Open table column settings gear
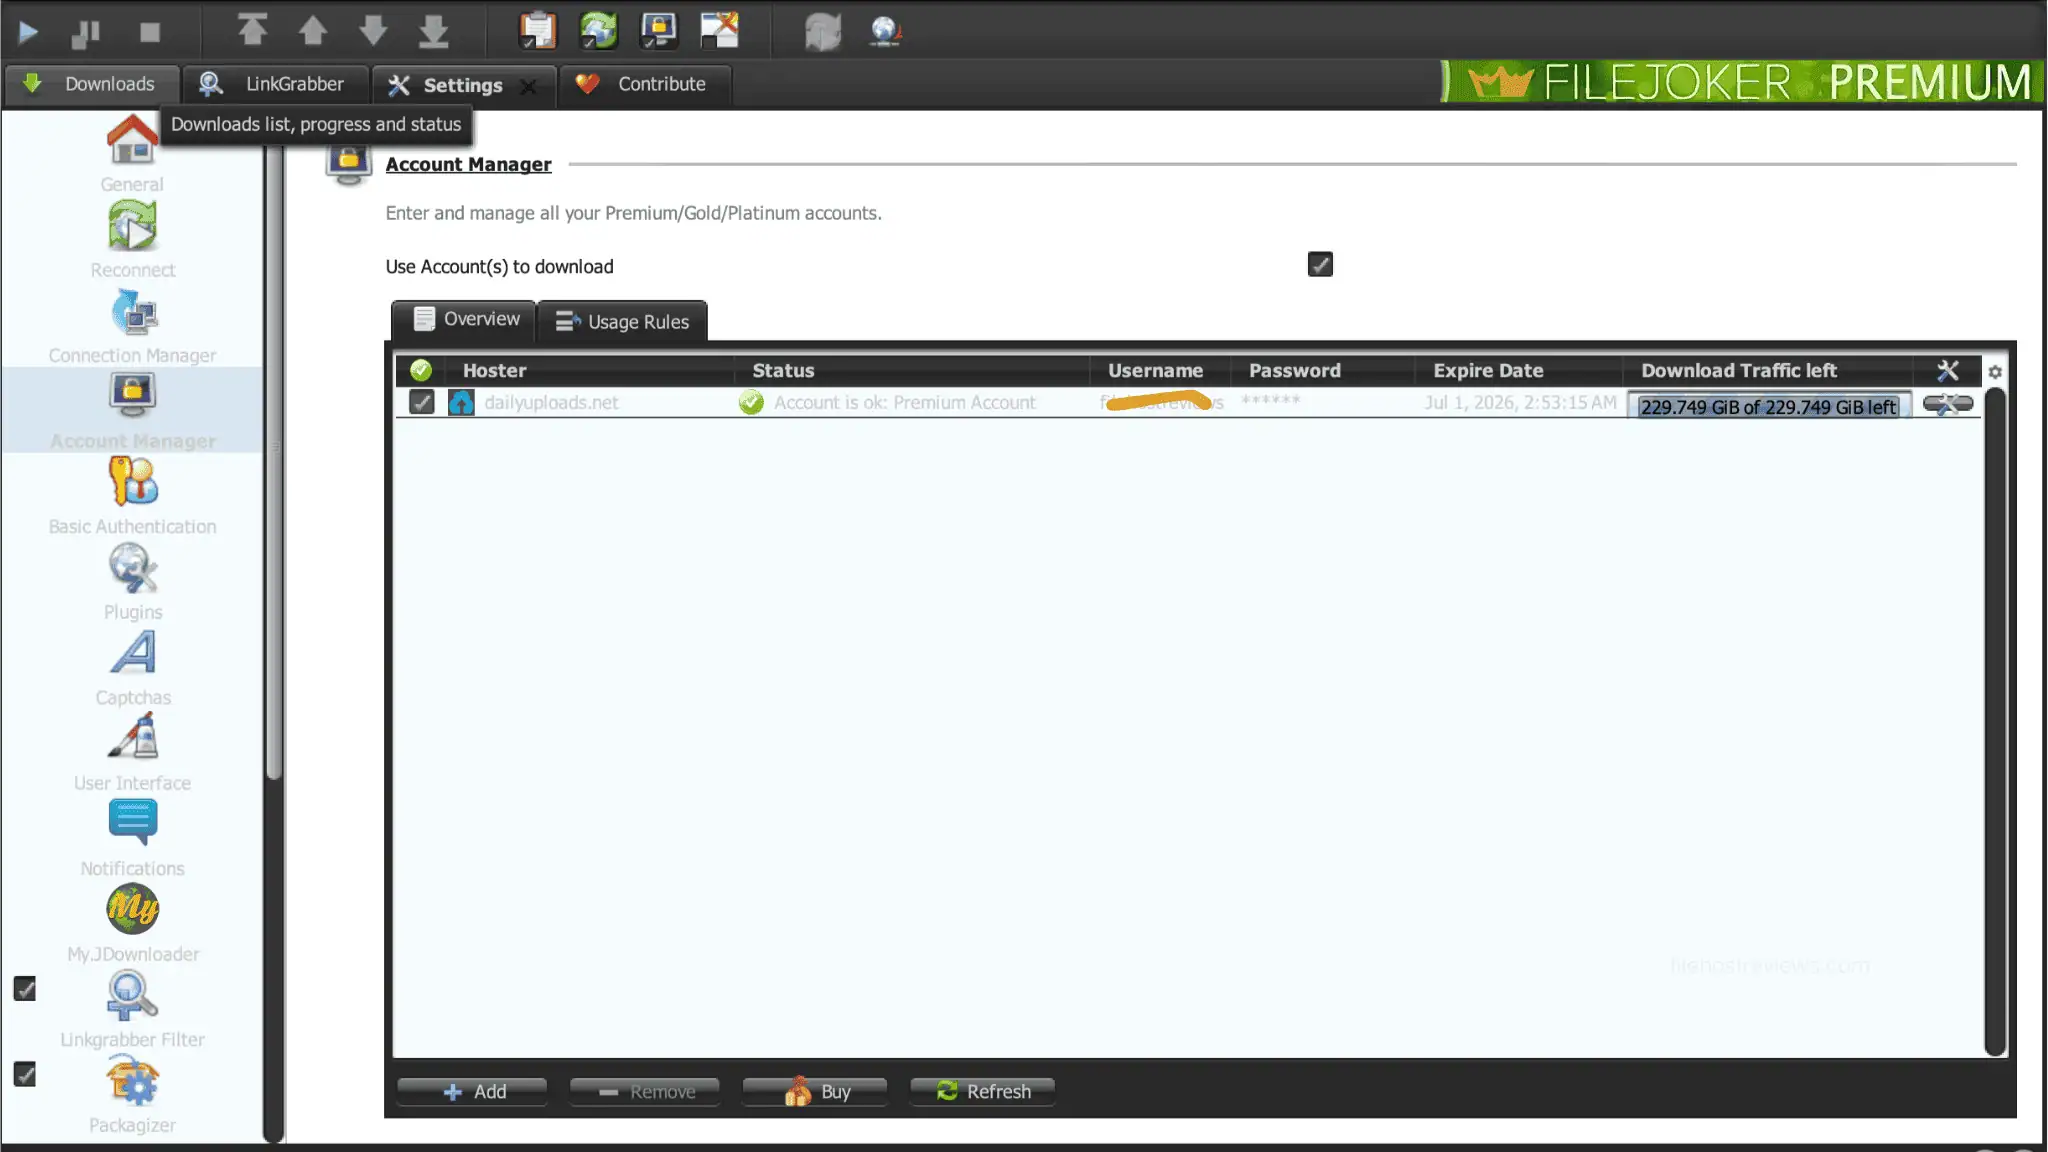 (1995, 372)
